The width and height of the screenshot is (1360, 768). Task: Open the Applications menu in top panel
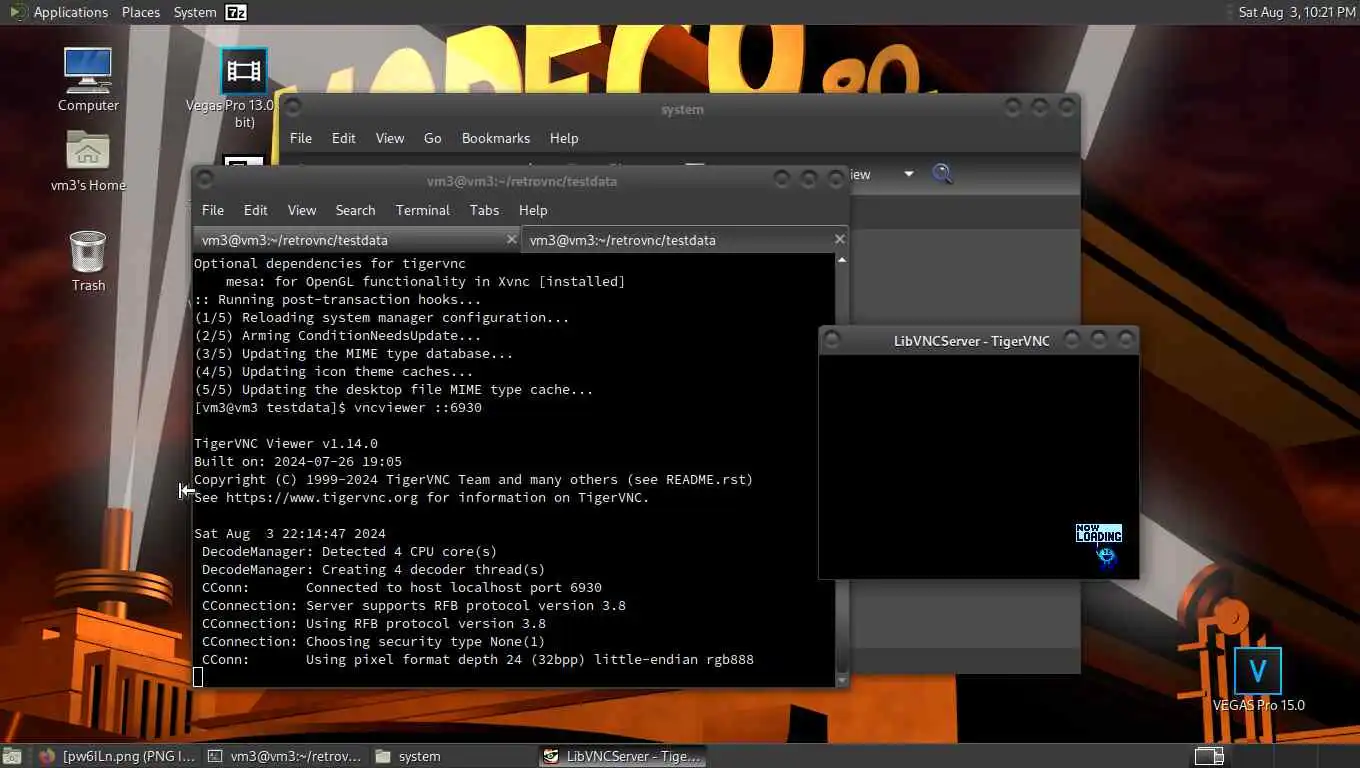click(70, 12)
